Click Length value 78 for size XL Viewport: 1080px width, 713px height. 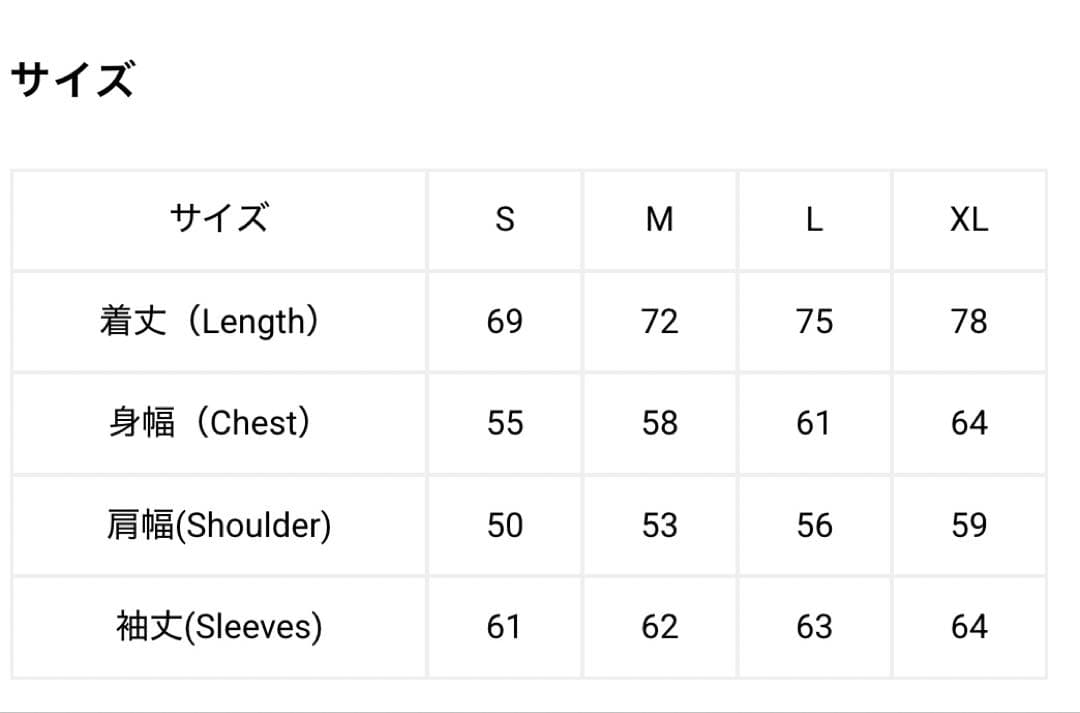(x=969, y=321)
